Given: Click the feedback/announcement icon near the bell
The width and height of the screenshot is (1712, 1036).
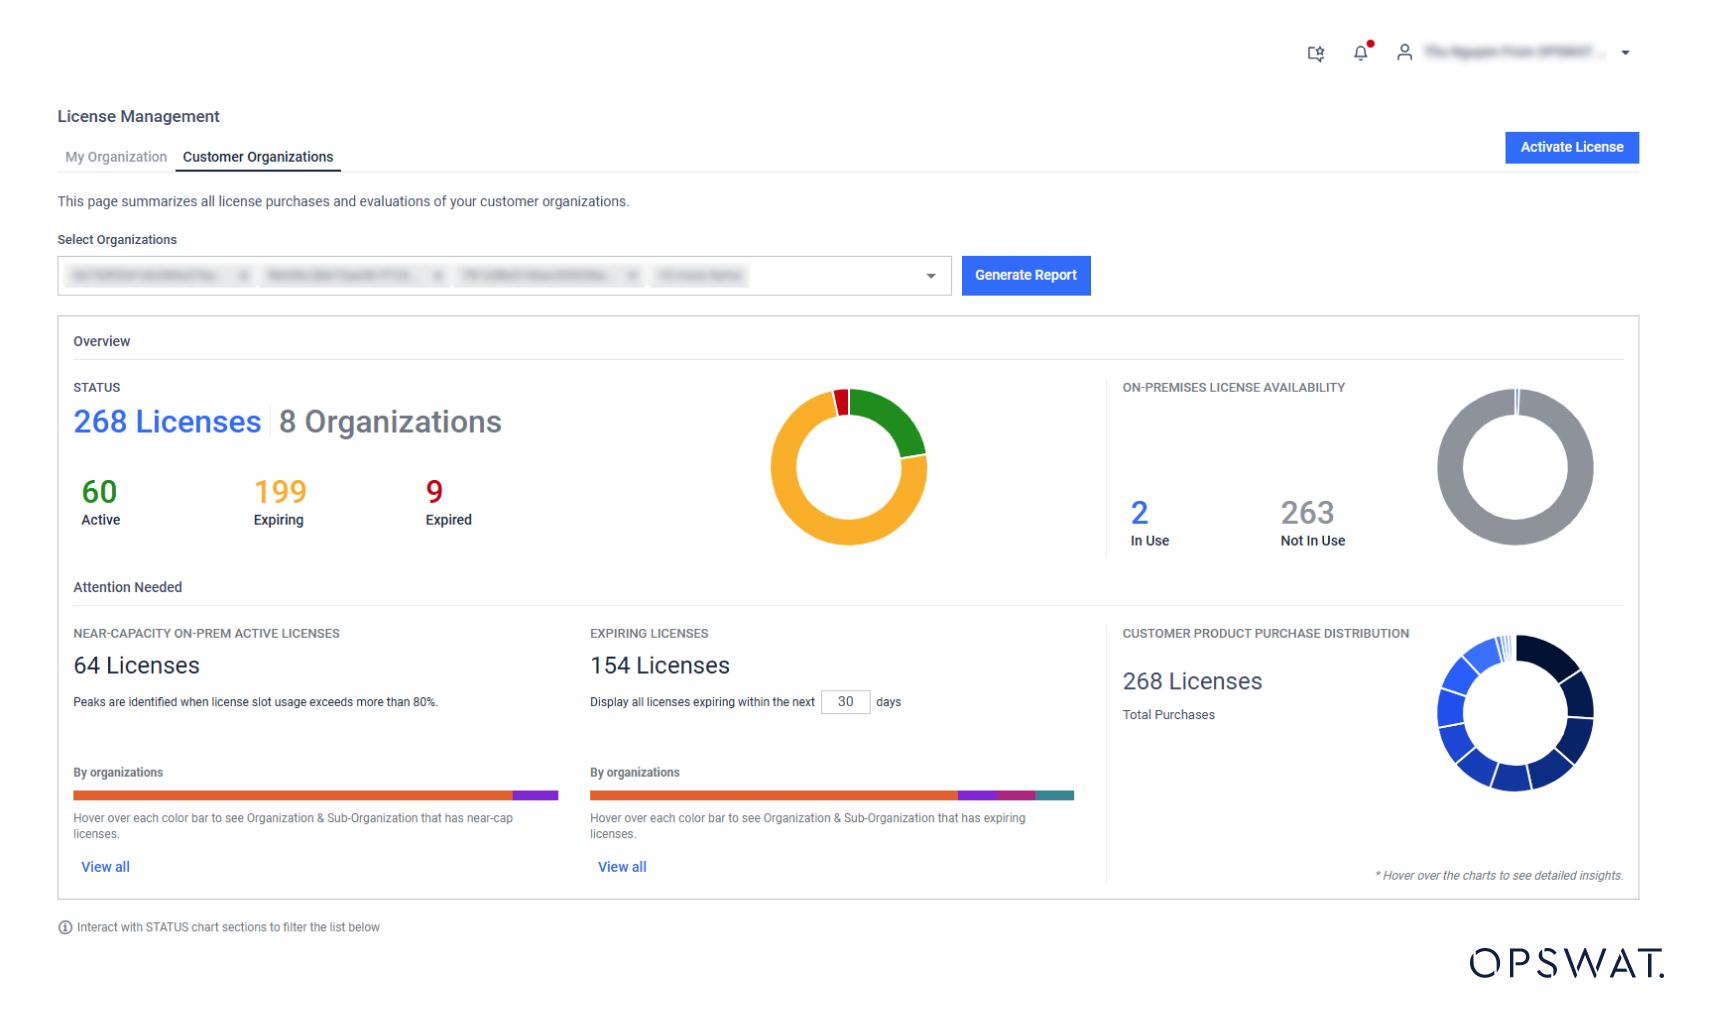Looking at the screenshot, I should tap(1315, 53).
